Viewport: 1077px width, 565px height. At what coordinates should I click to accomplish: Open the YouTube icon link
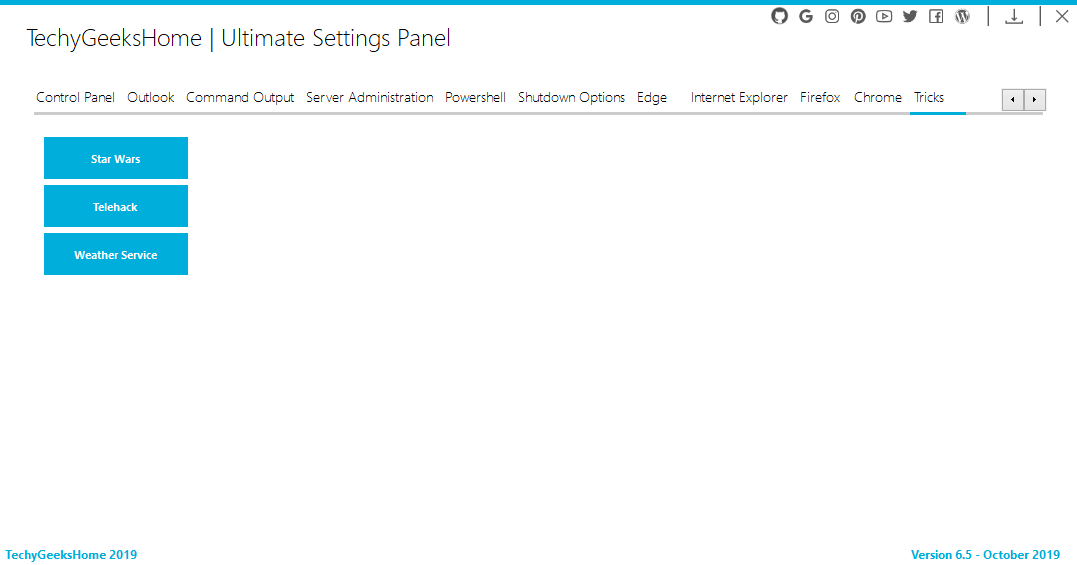point(884,16)
